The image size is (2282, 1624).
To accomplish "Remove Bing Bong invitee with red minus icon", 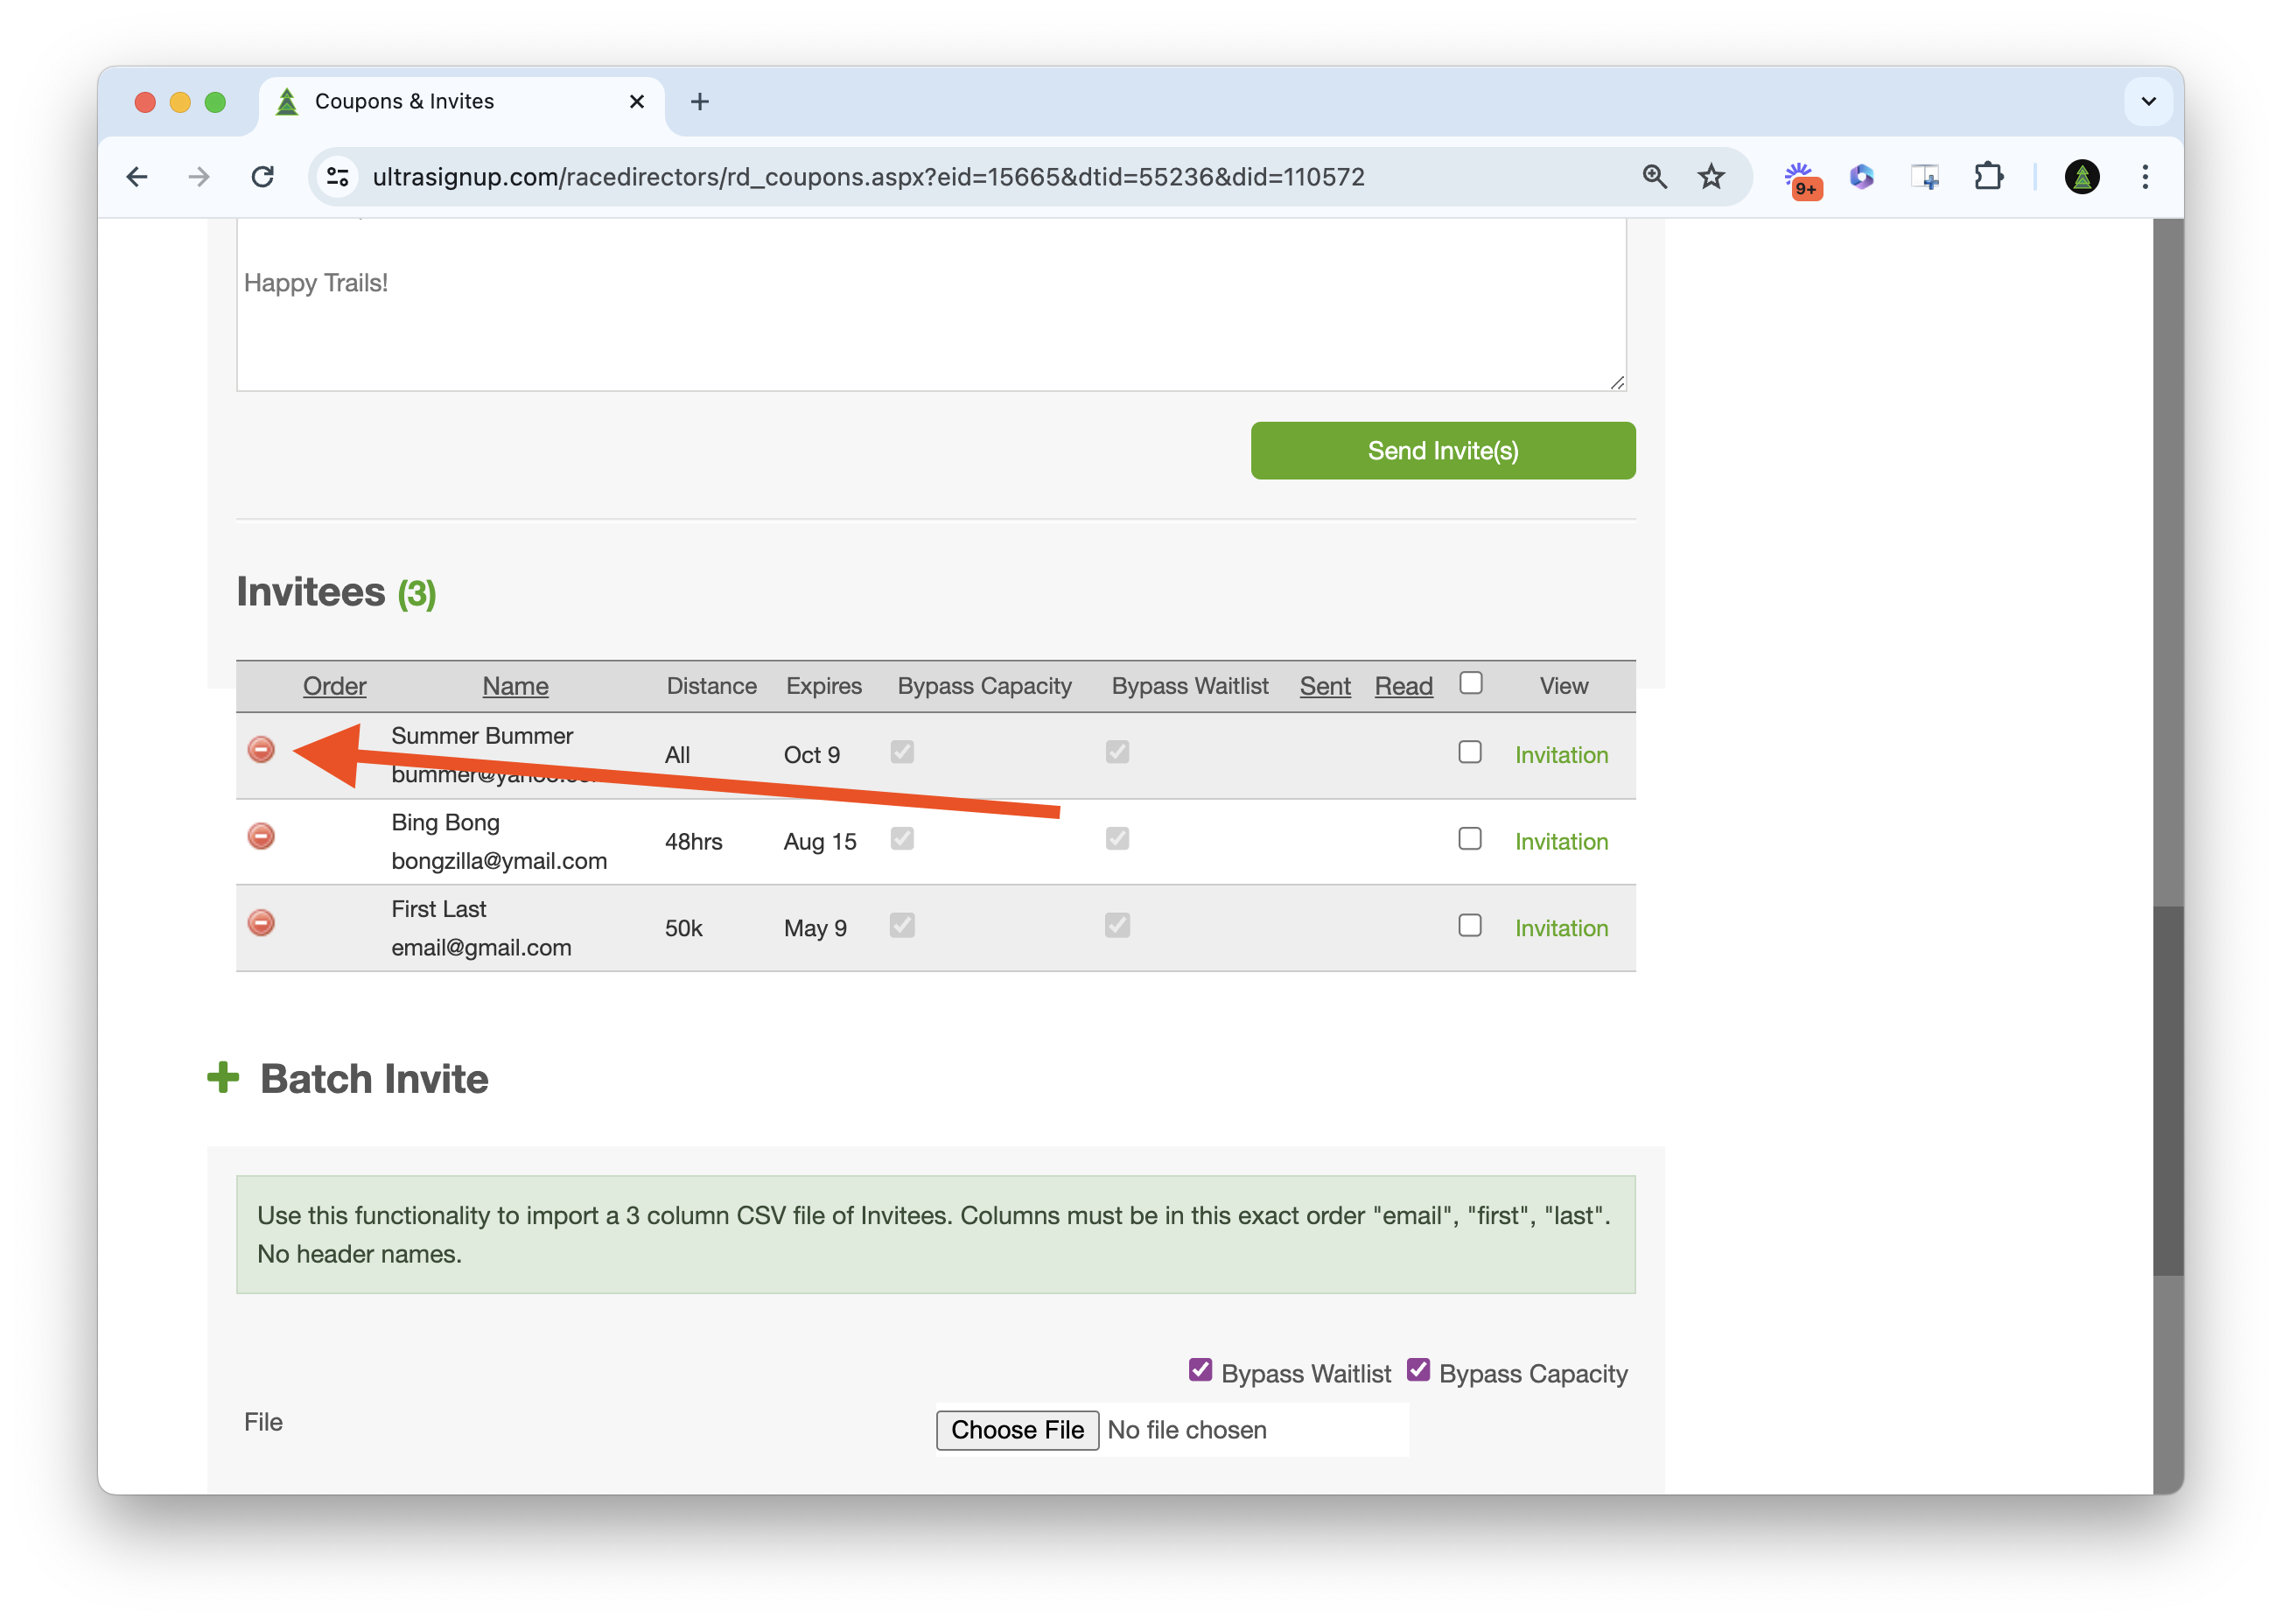I will pyautogui.click(x=261, y=836).
